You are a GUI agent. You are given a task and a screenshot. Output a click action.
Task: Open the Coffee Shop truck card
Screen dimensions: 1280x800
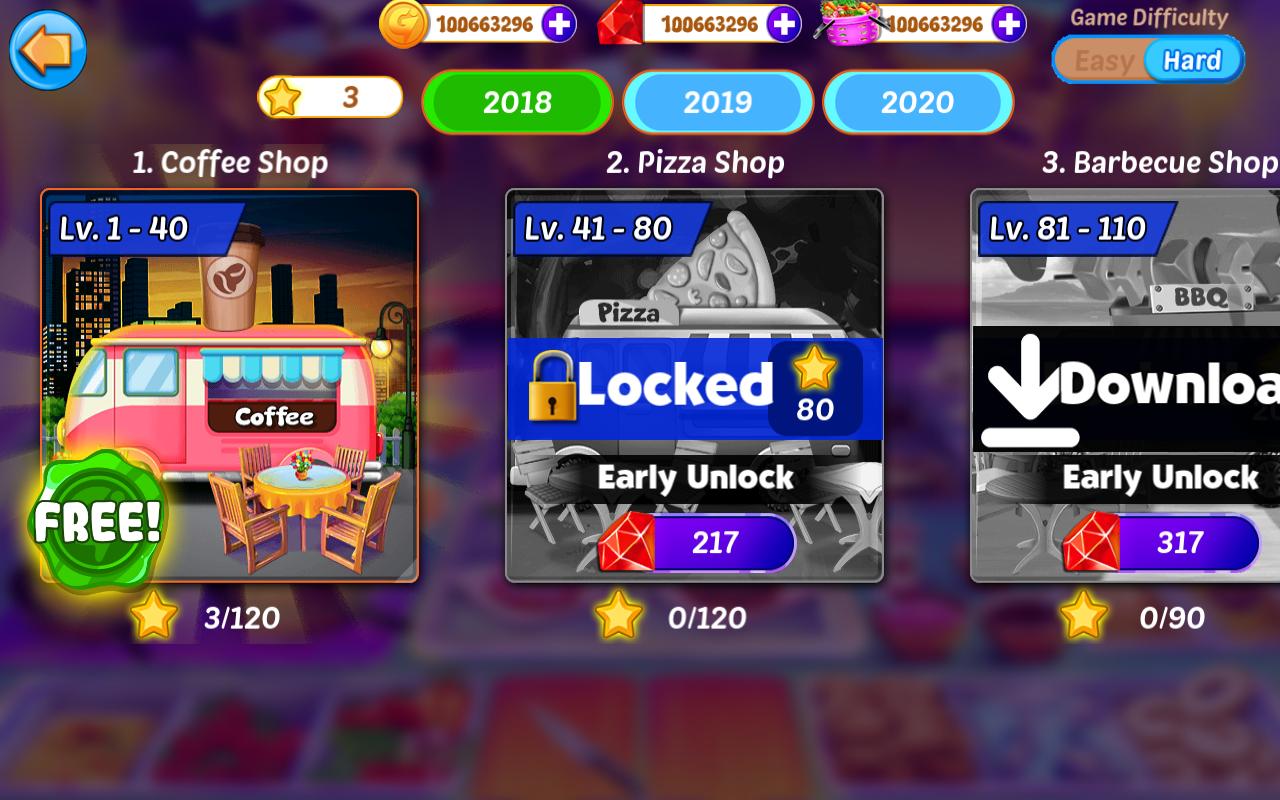pos(229,385)
